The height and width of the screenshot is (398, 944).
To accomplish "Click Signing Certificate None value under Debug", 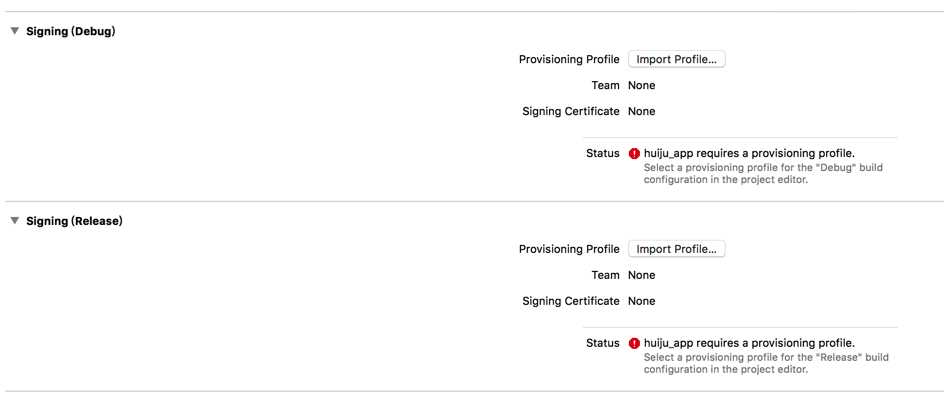I will pos(642,111).
